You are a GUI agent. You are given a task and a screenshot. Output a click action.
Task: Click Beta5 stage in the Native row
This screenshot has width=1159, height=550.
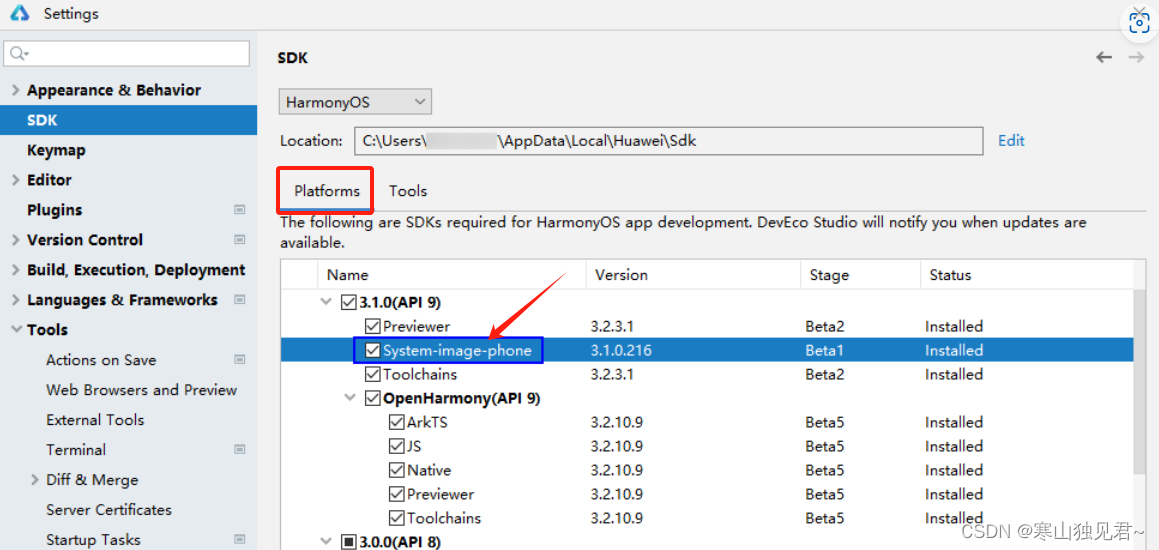825,470
